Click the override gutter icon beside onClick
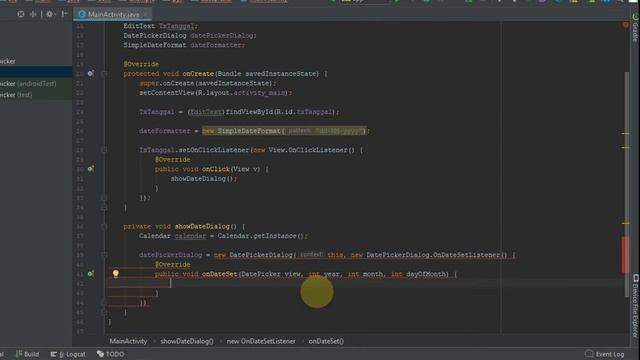Viewport: 640px width, 360px height. coord(91,169)
